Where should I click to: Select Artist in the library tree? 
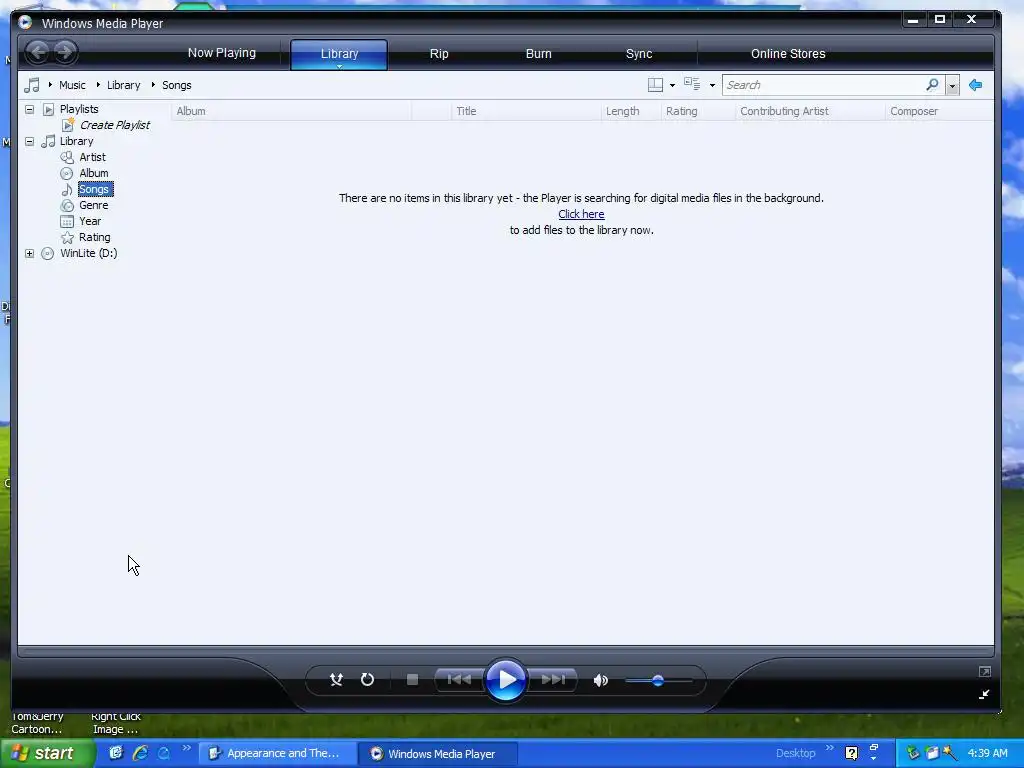92,157
